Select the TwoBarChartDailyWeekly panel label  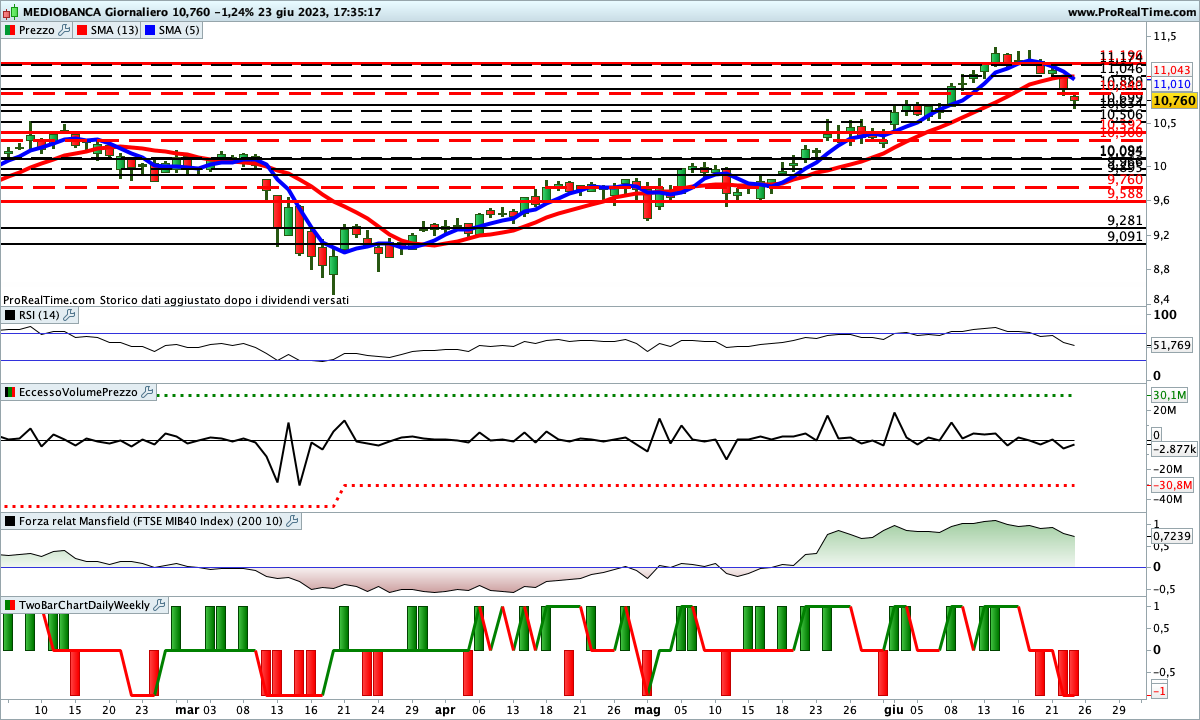tap(84, 605)
